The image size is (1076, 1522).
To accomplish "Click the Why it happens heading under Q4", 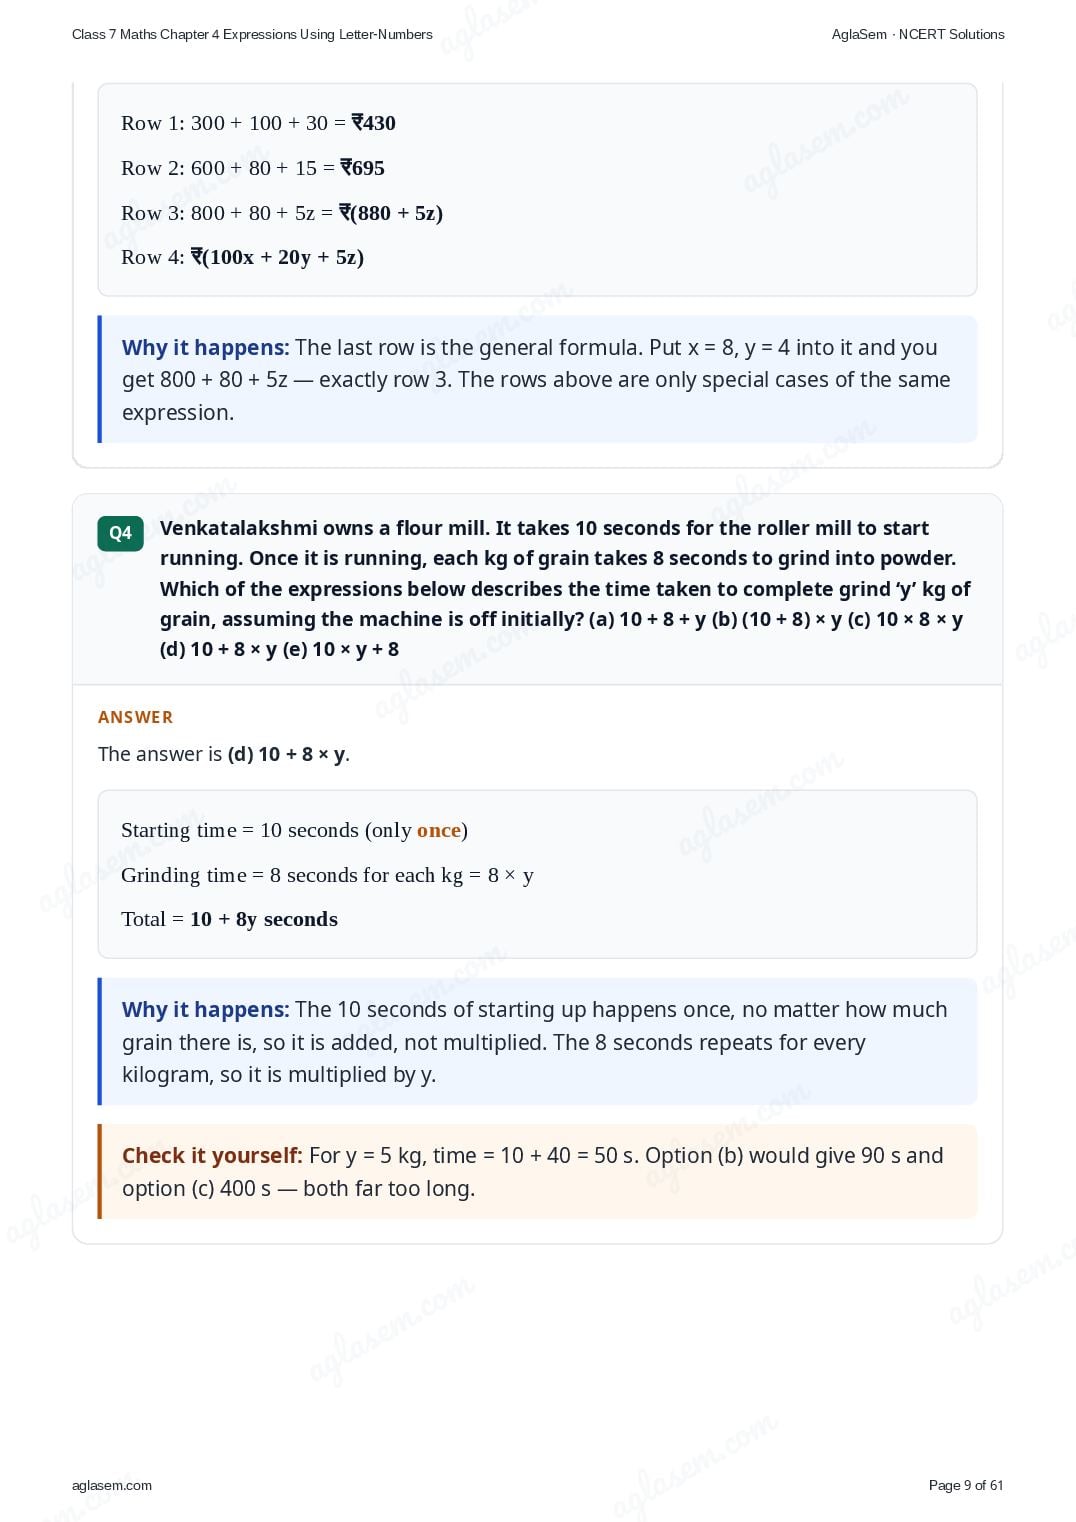I will point(205,1009).
